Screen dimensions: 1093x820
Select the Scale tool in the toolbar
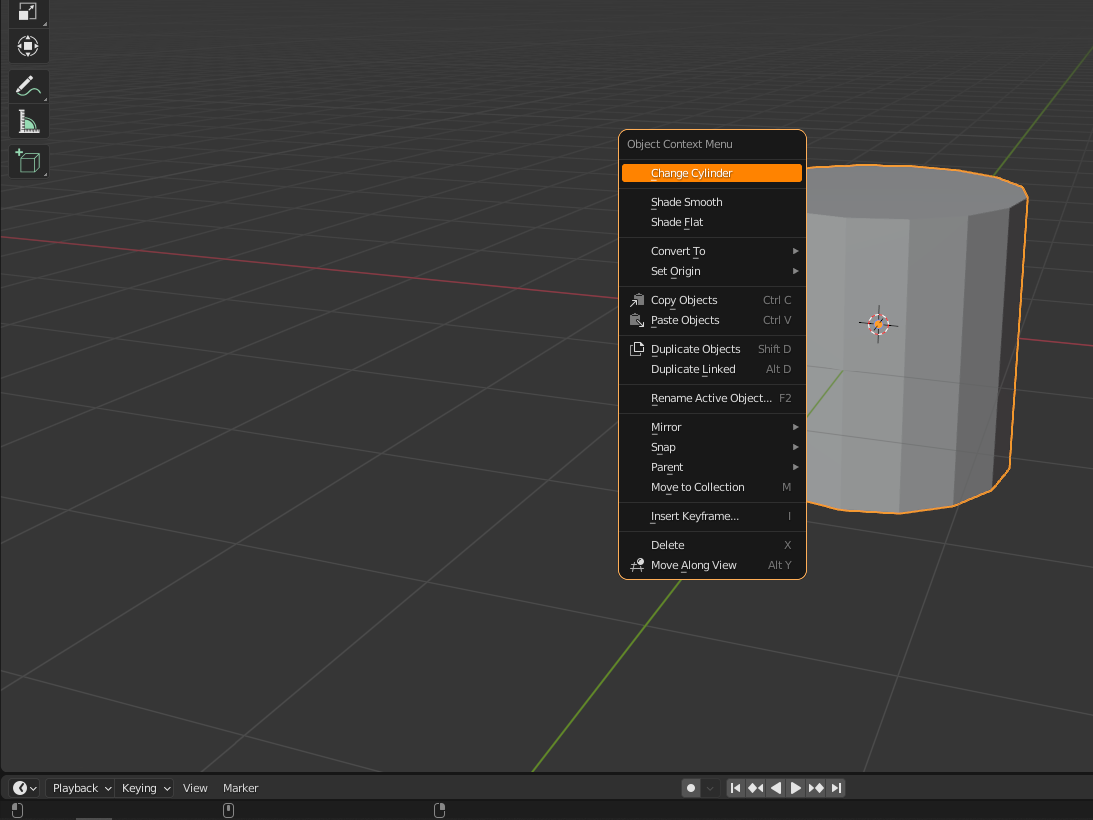pos(28,13)
